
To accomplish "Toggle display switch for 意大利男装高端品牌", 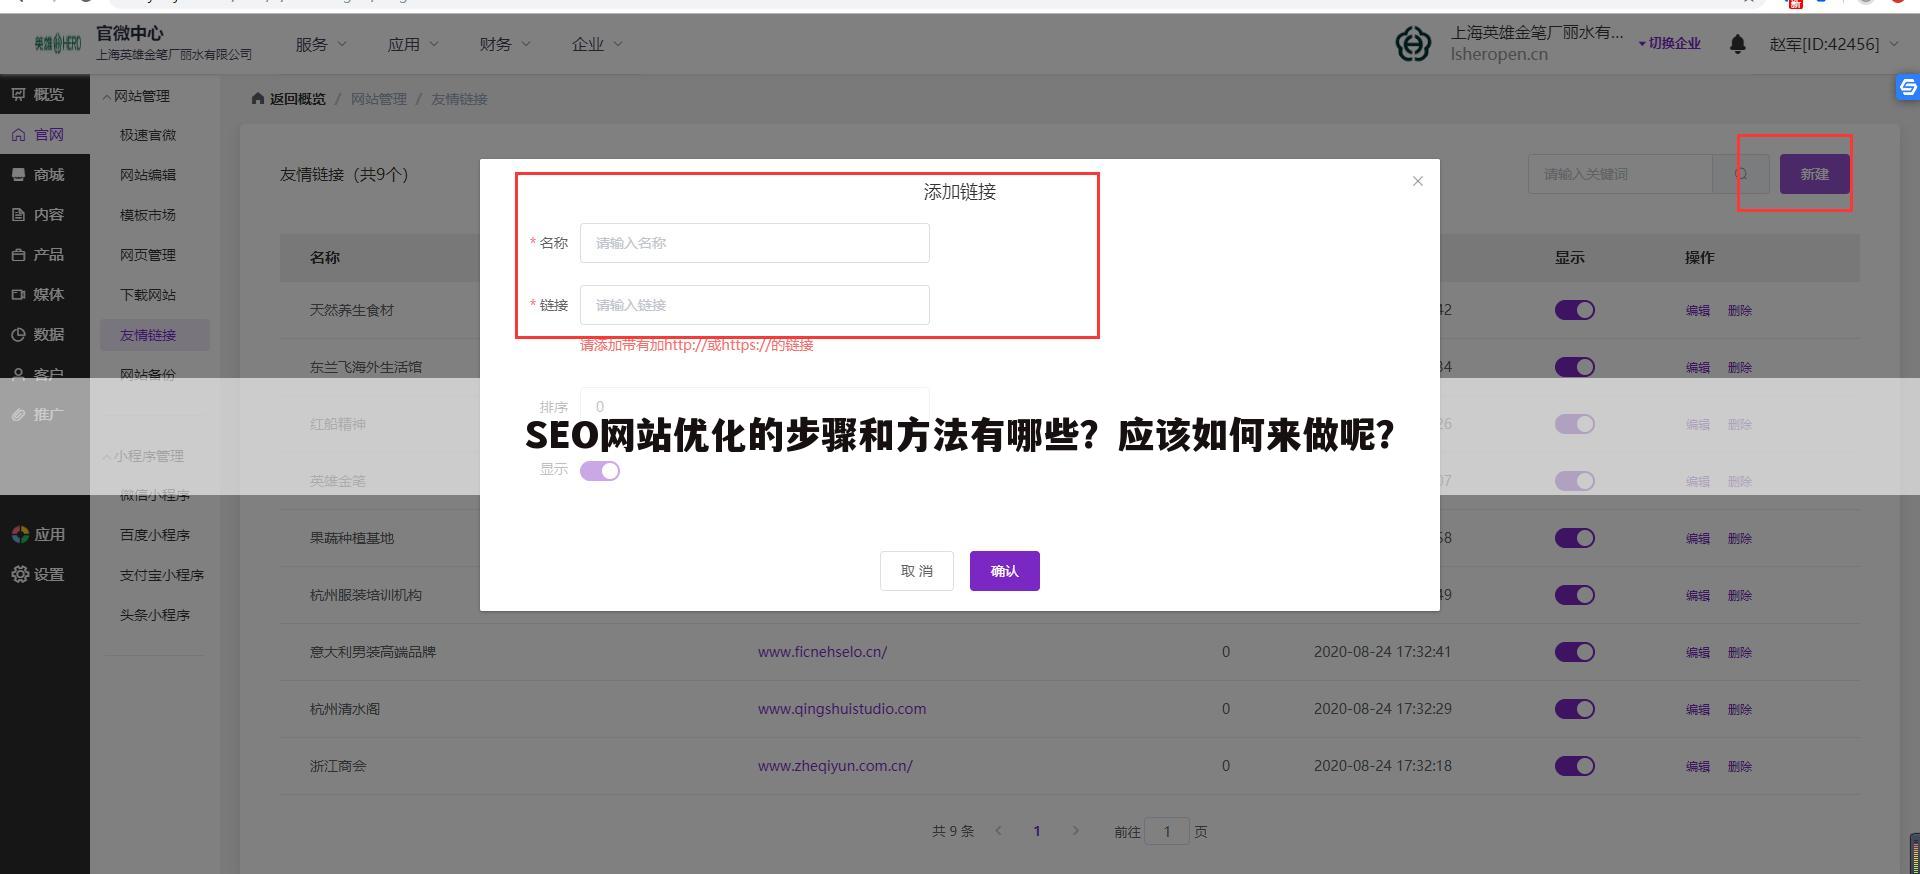I will tap(1574, 652).
